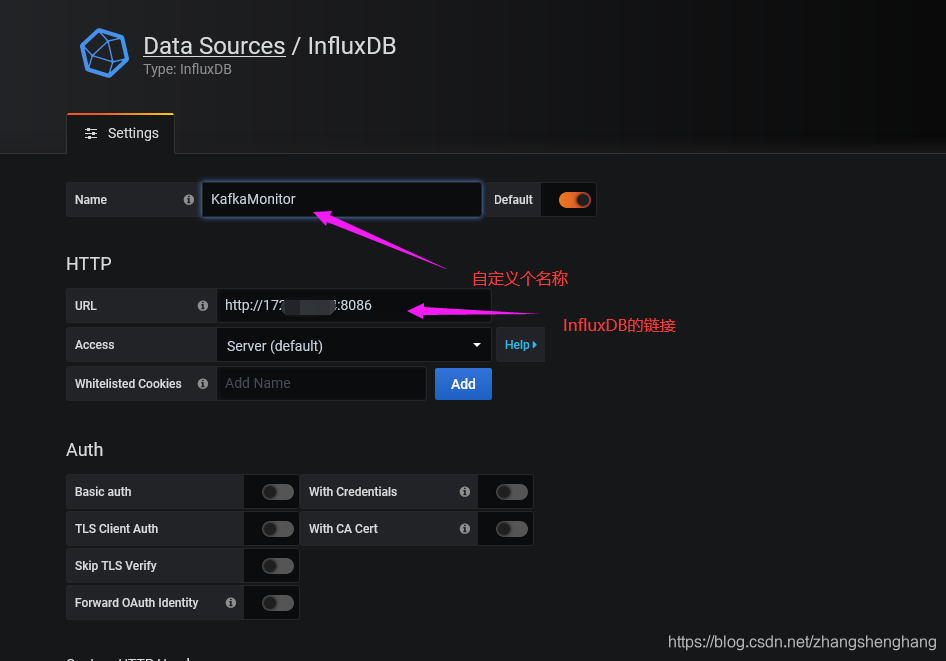Click the Settings sliders icon
This screenshot has width=946, height=661.
tap(90, 133)
